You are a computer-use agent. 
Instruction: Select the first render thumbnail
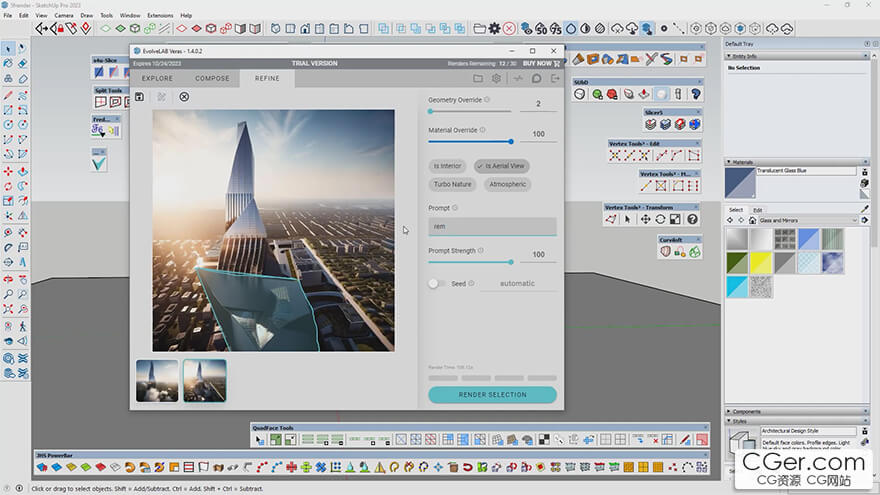(157, 381)
